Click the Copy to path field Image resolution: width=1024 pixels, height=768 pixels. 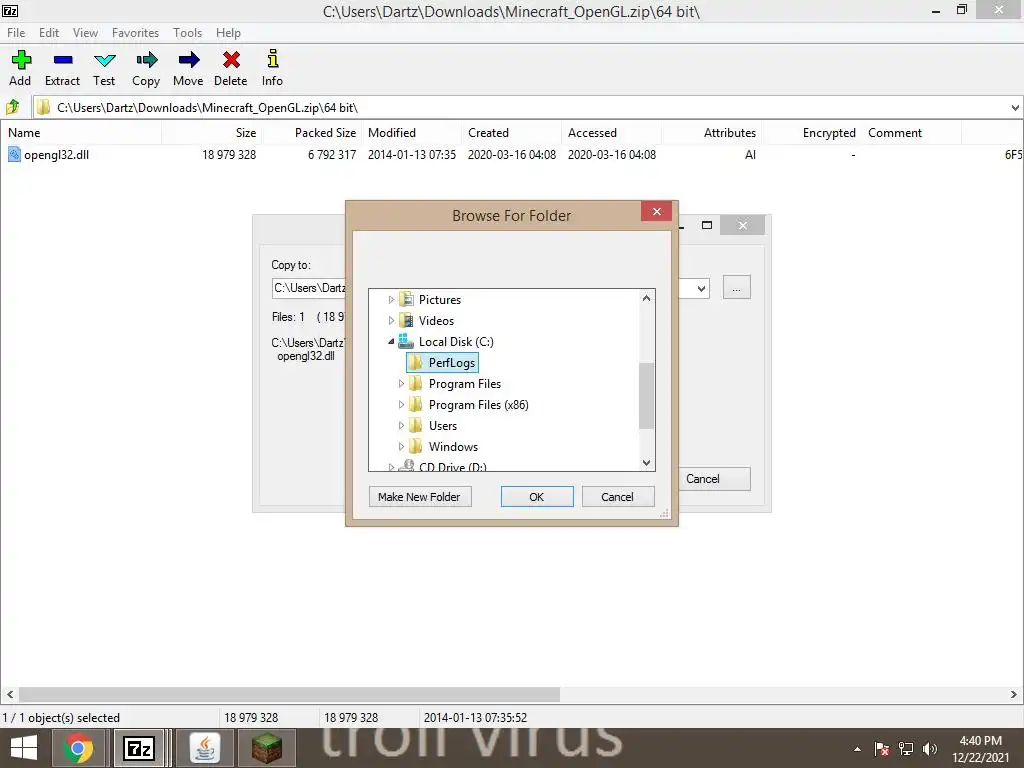pos(308,288)
